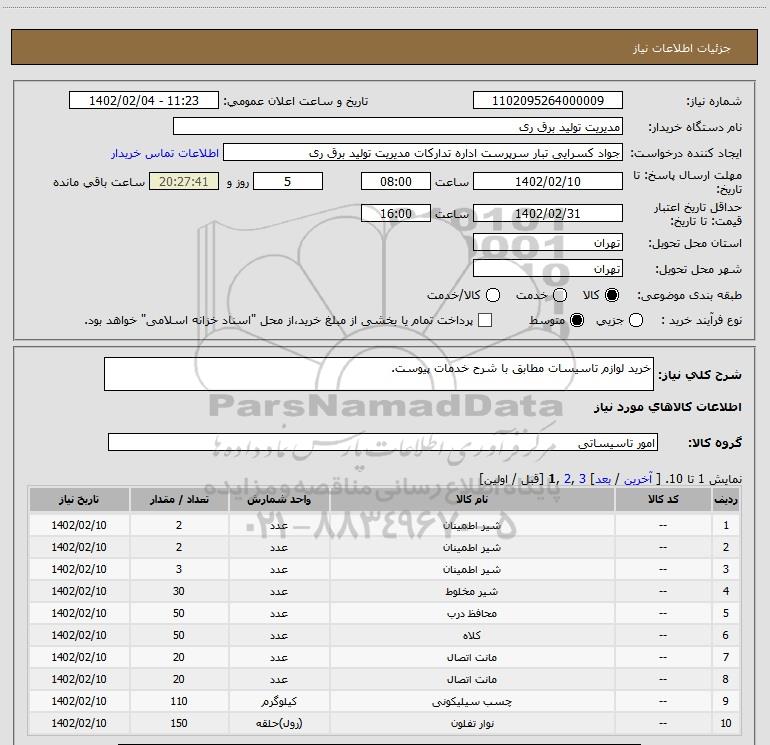
Task: Tick the اسناد خزانه اسلامی payment checkbox
Action: pos(485,320)
